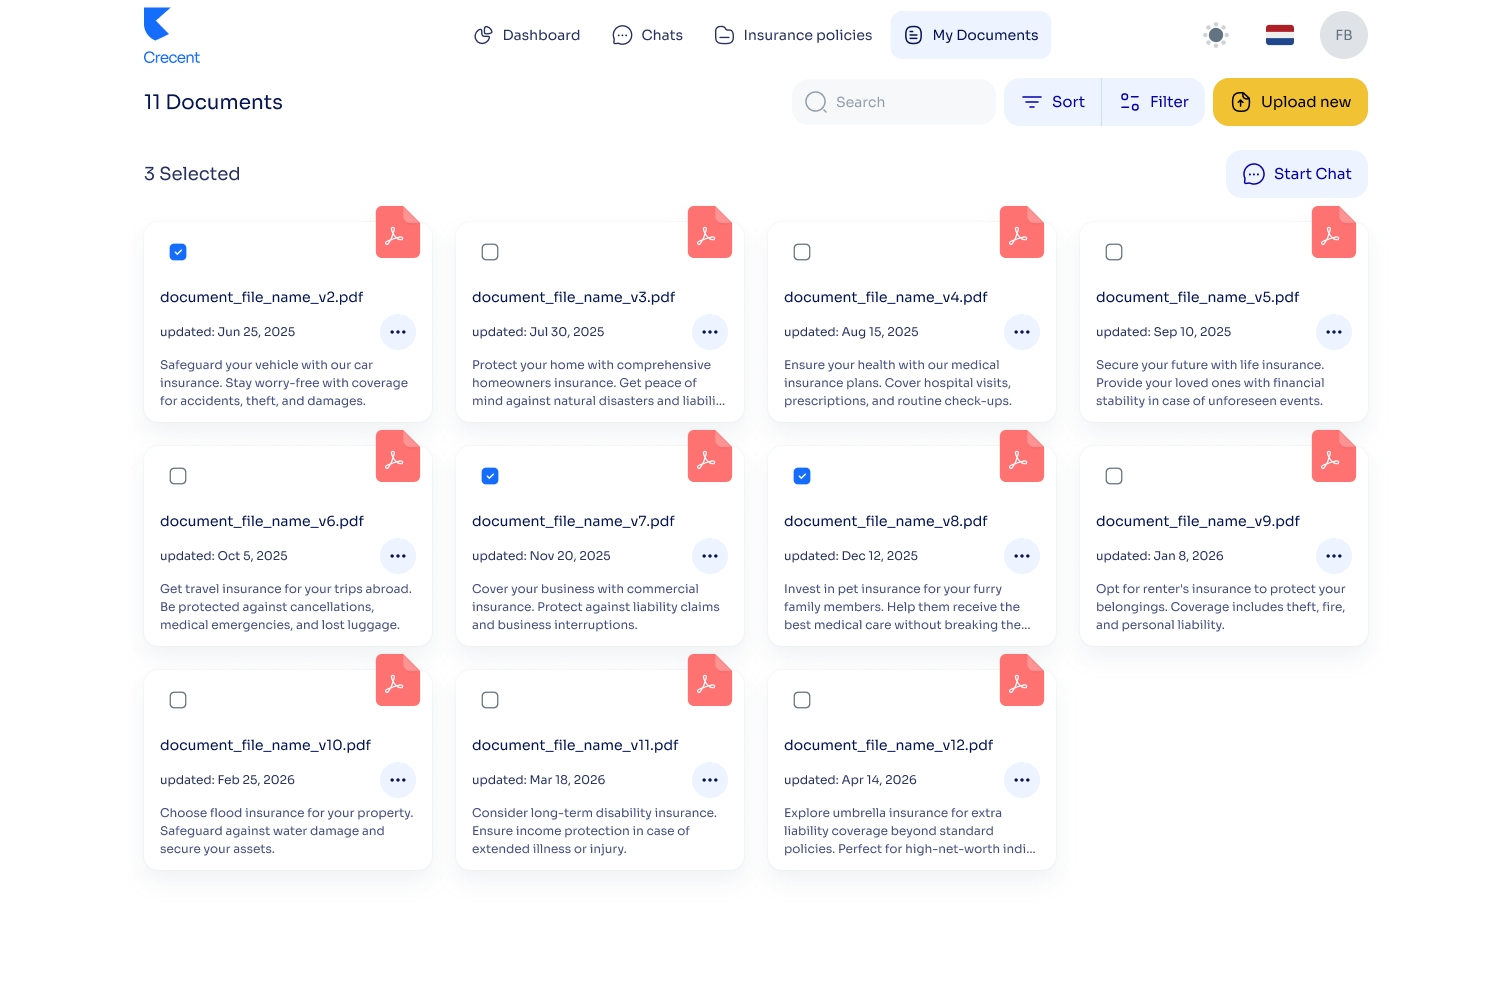Click the PDF icon on document_file_name_v9.pdf
Viewport: 1512px width, 982px height.
pyautogui.click(x=1334, y=456)
